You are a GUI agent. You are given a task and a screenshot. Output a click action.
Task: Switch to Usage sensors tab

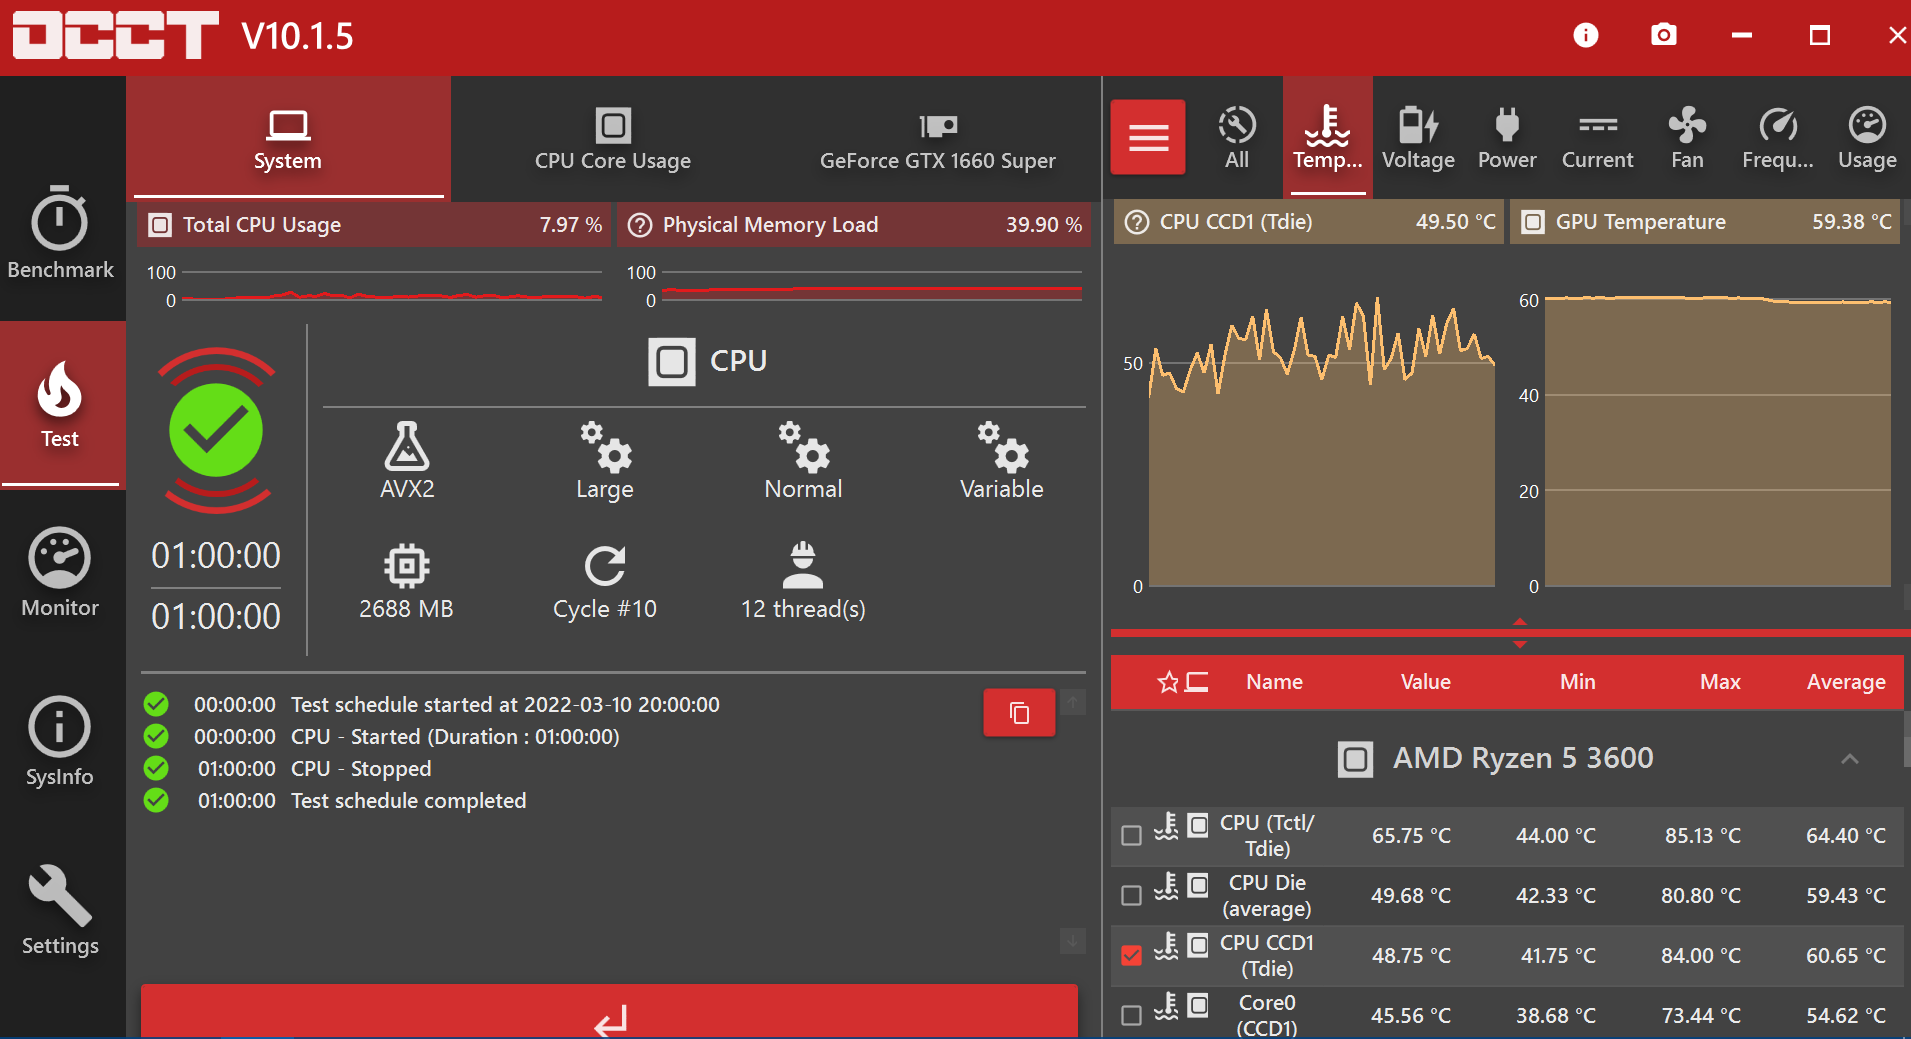tap(1867, 137)
